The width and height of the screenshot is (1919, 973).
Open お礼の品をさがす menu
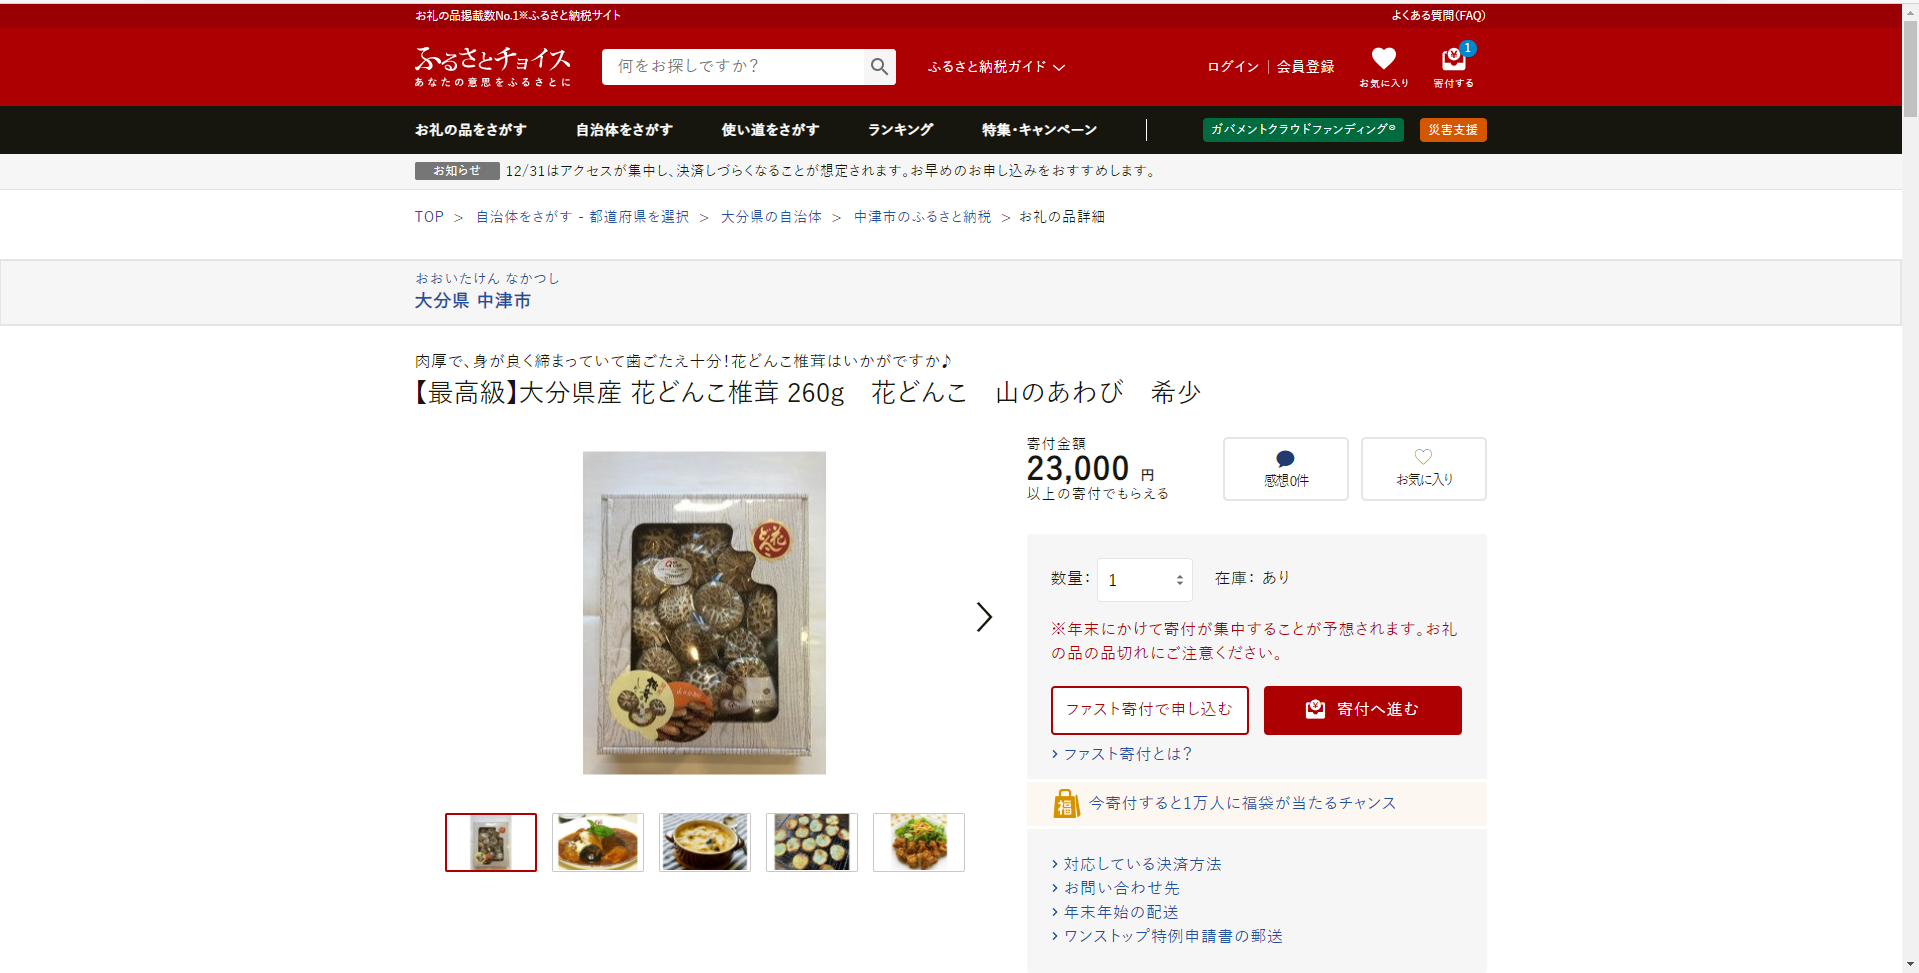pos(471,130)
